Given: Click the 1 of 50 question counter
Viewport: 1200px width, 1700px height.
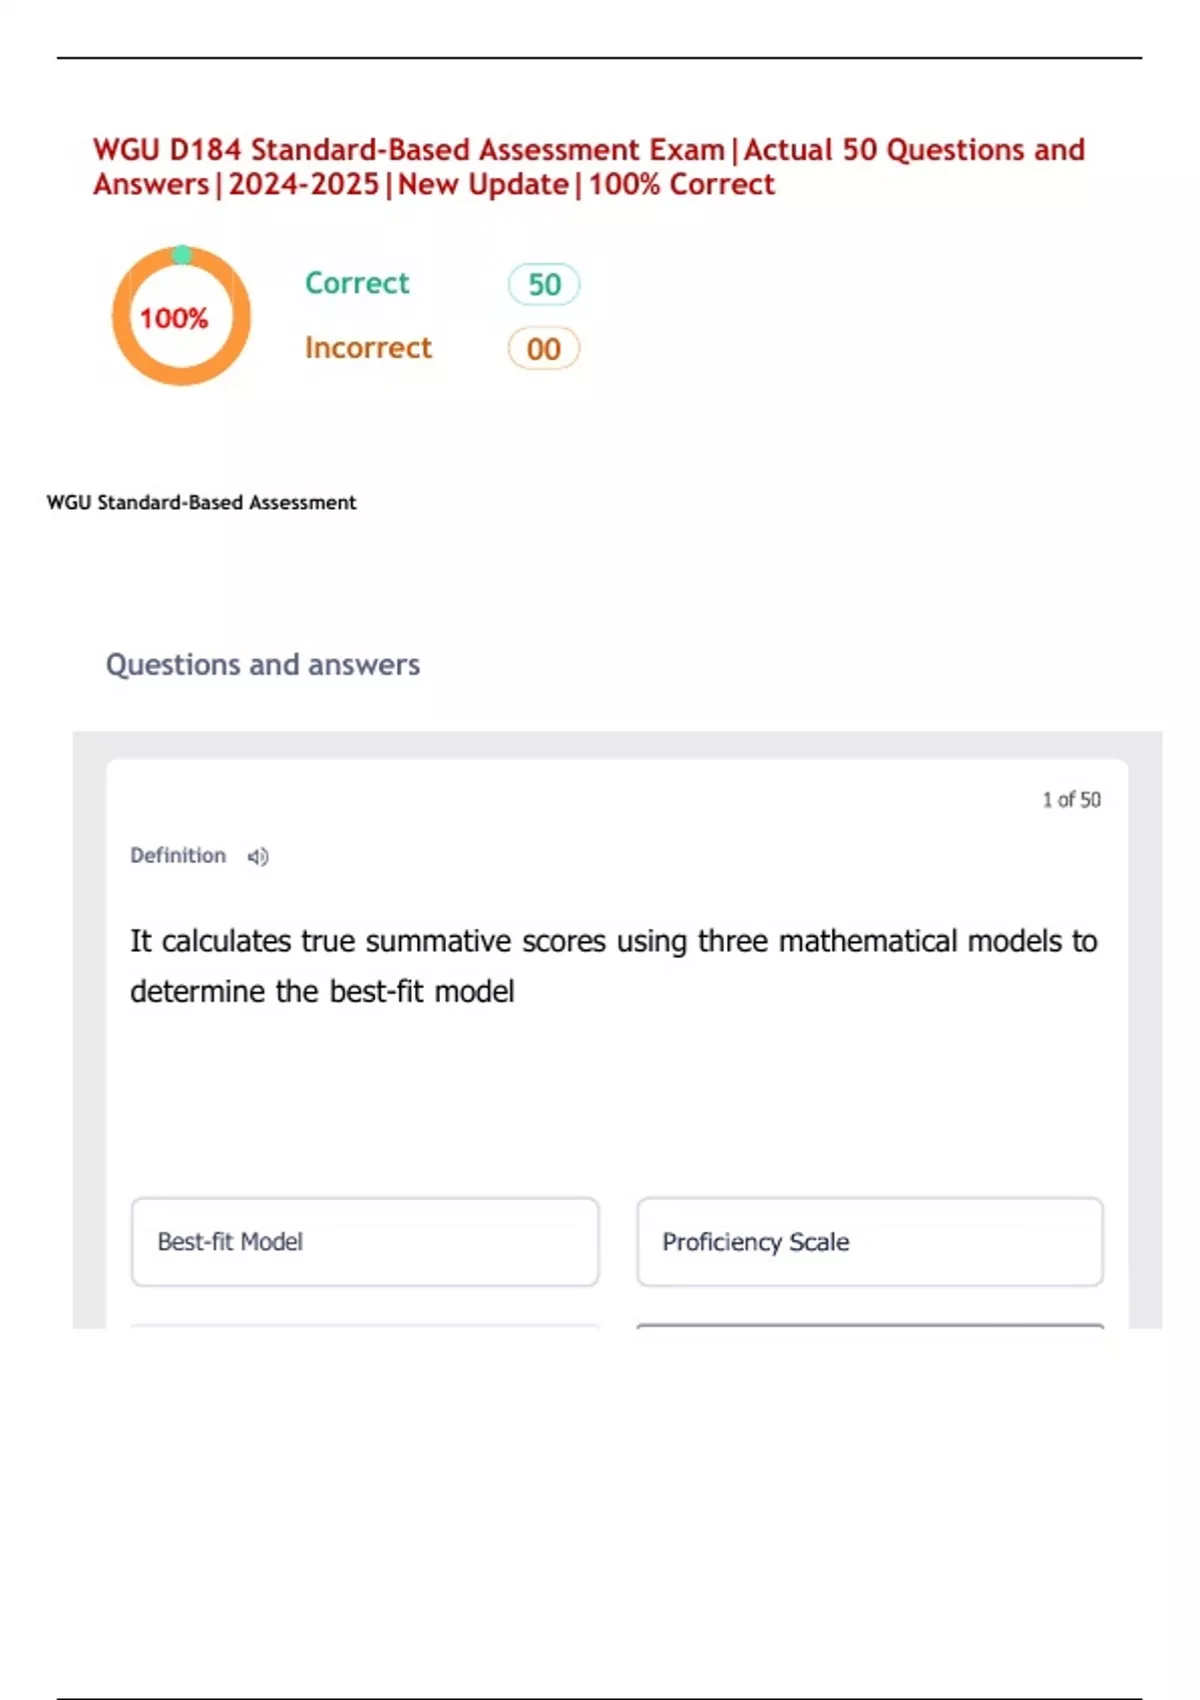Looking at the screenshot, I should 1071,799.
